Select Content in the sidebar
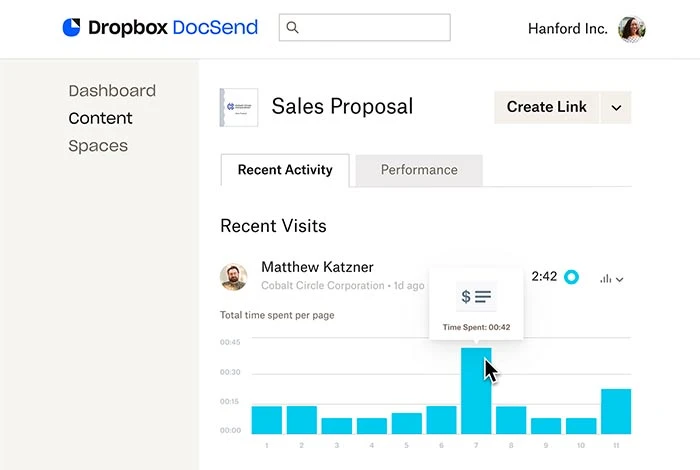Image resolution: width=700 pixels, height=470 pixels. [100, 118]
